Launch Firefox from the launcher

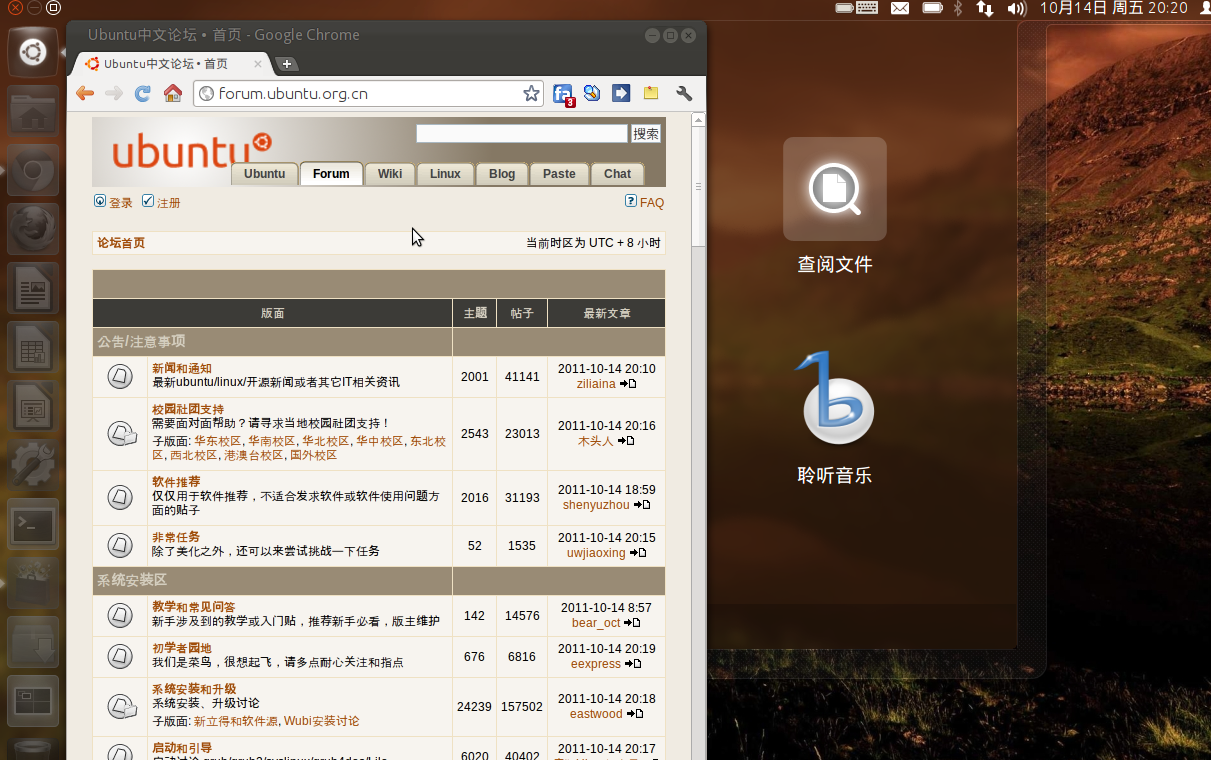pos(33,230)
